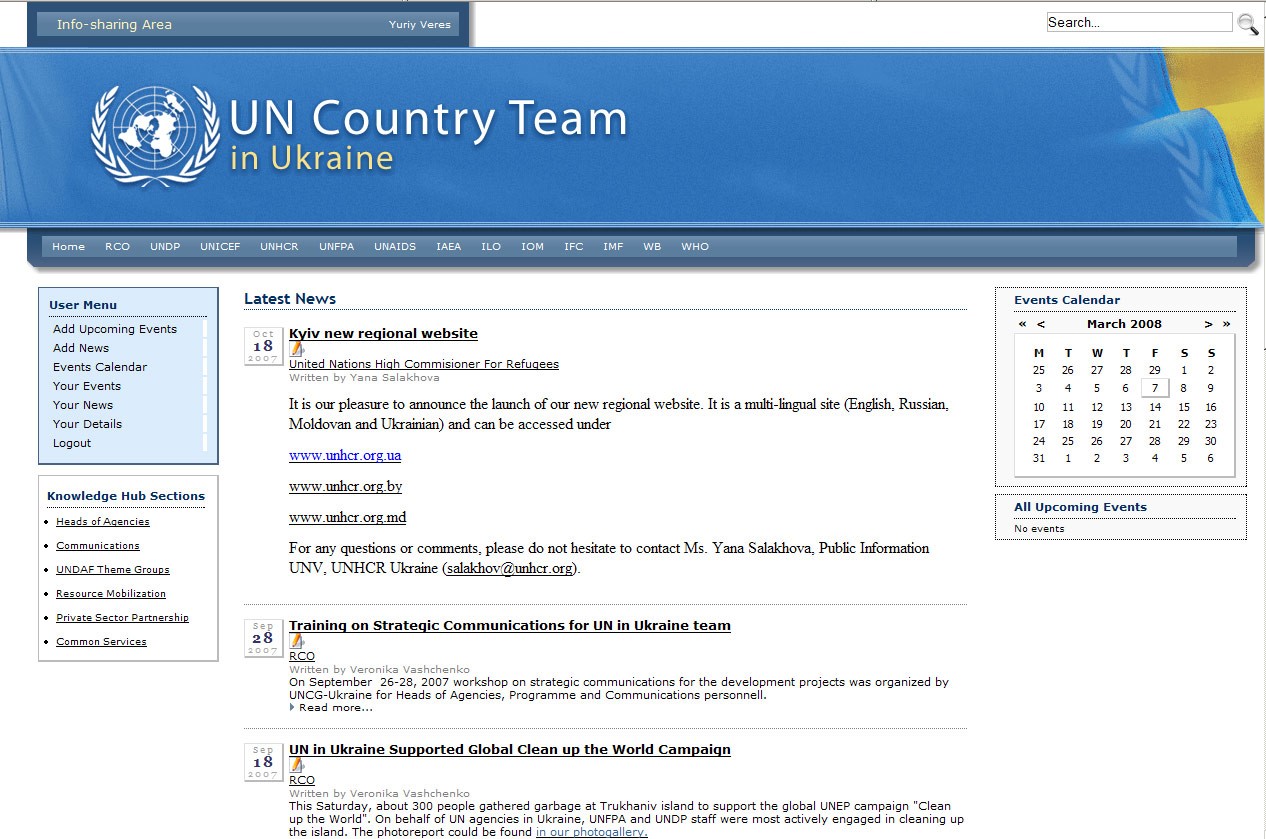Click Read more under Training article
The height and width of the screenshot is (839, 1266).
coord(335,708)
